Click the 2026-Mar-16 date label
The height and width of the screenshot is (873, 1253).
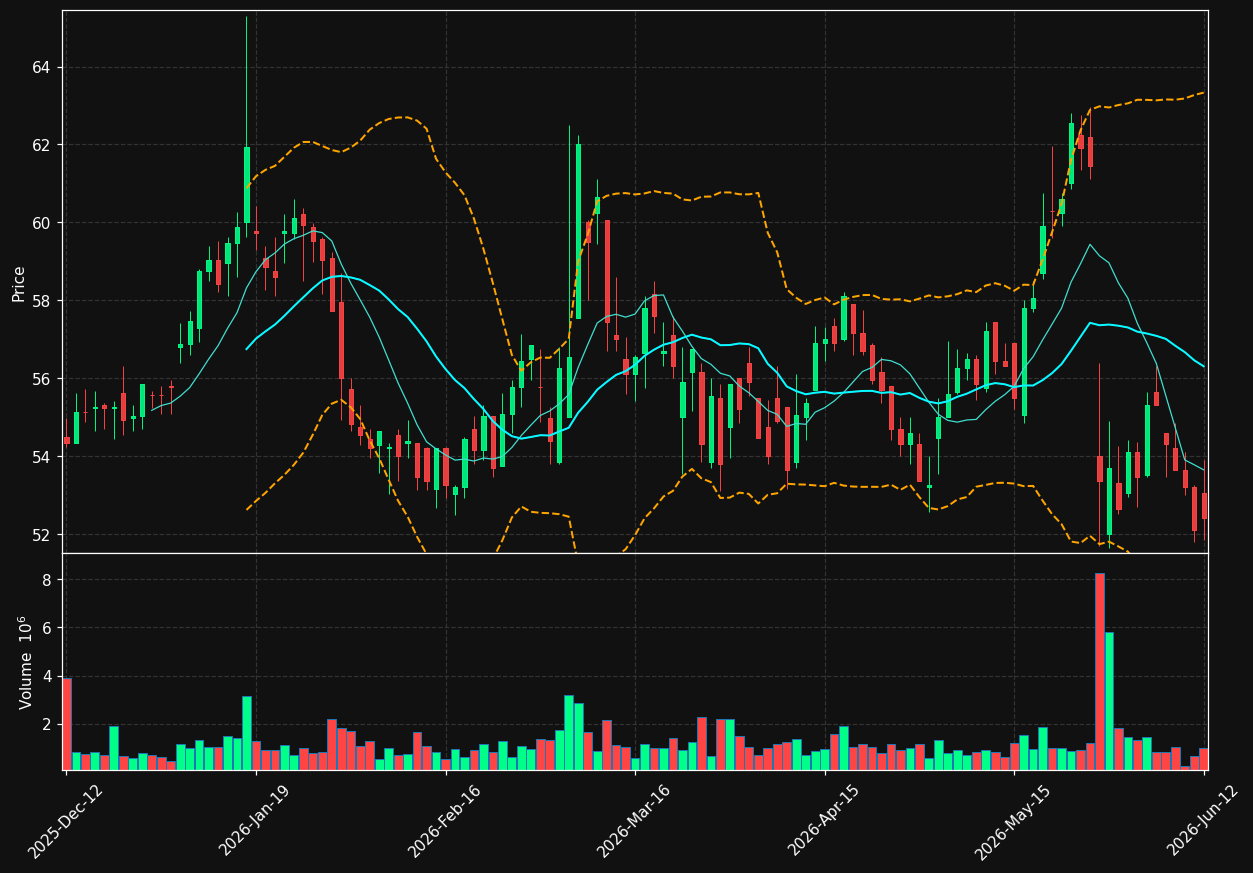pos(635,821)
